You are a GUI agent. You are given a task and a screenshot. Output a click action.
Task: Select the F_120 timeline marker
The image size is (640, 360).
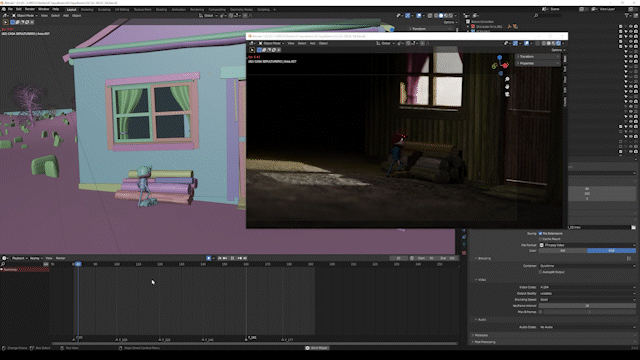(164, 339)
